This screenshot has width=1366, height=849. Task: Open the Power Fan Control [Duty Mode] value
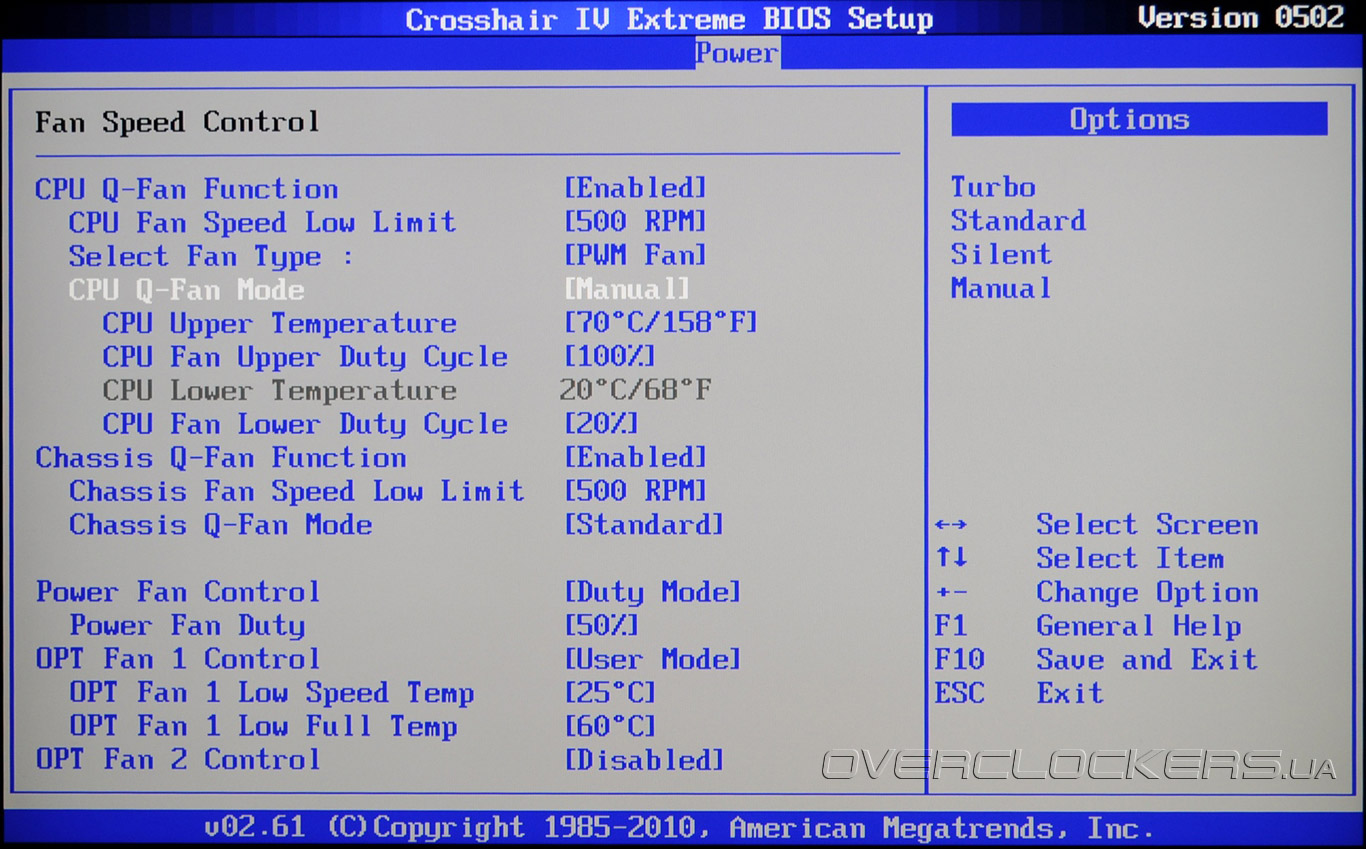pos(653,591)
